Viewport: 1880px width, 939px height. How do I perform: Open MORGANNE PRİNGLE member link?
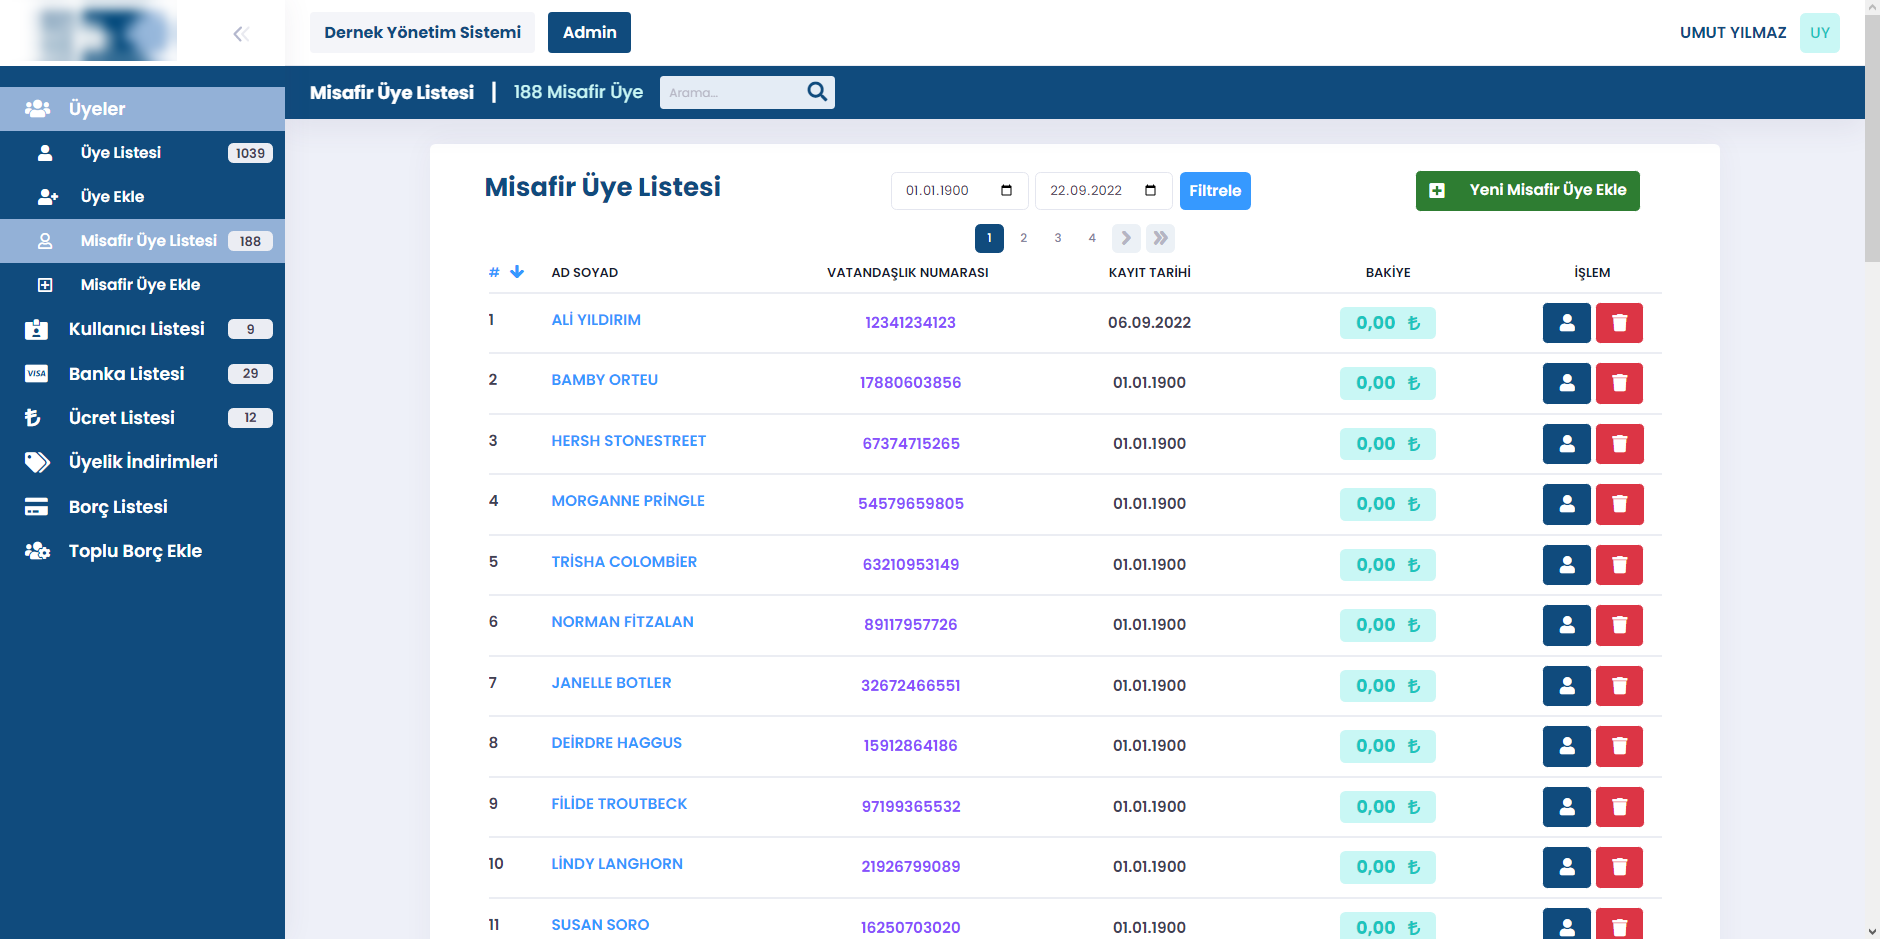pos(628,501)
